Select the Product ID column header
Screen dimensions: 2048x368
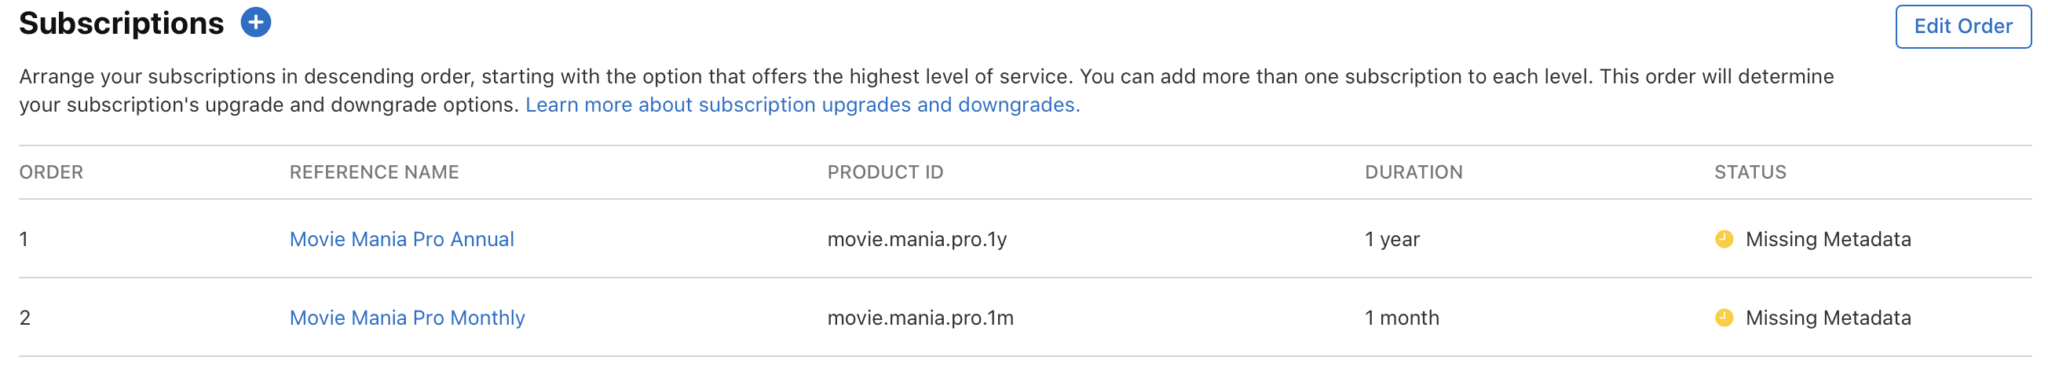coord(885,172)
